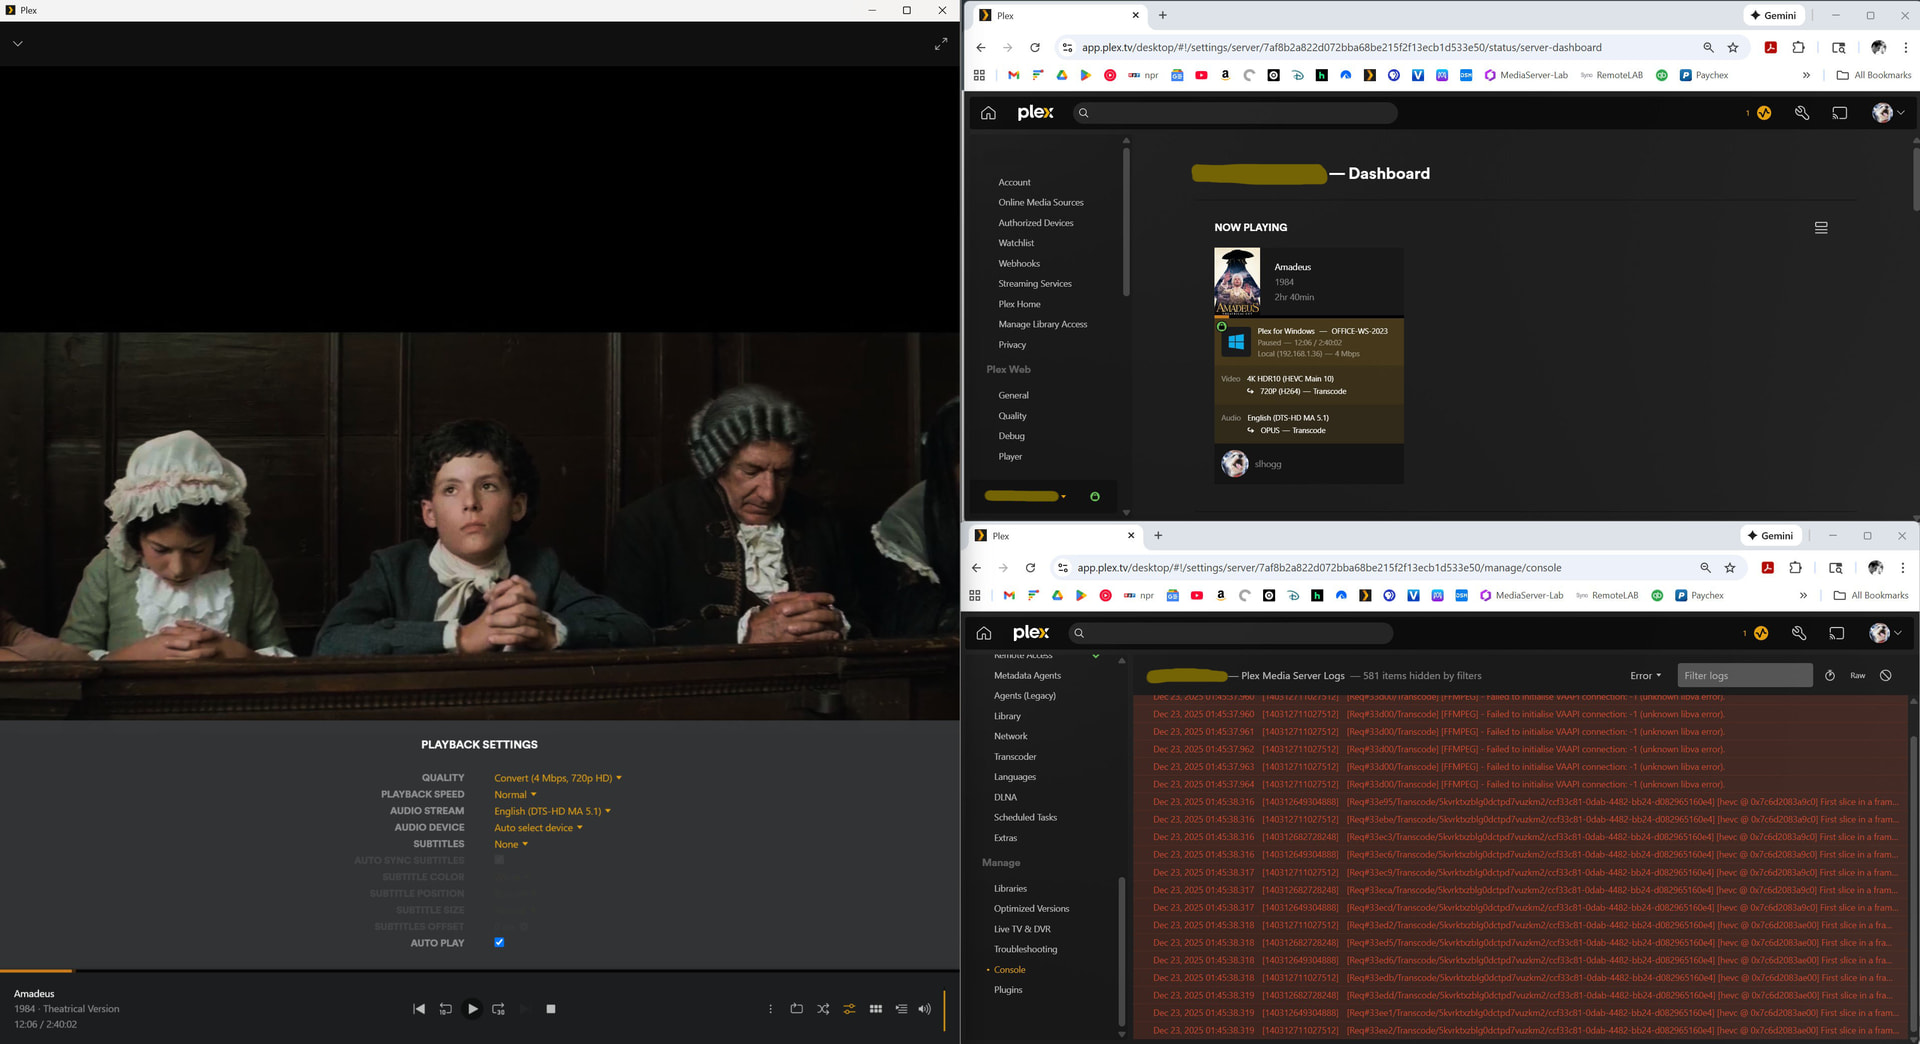The height and width of the screenshot is (1044, 1920).
Task: Stop playback of Amadeus
Action: pyautogui.click(x=551, y=1009)
